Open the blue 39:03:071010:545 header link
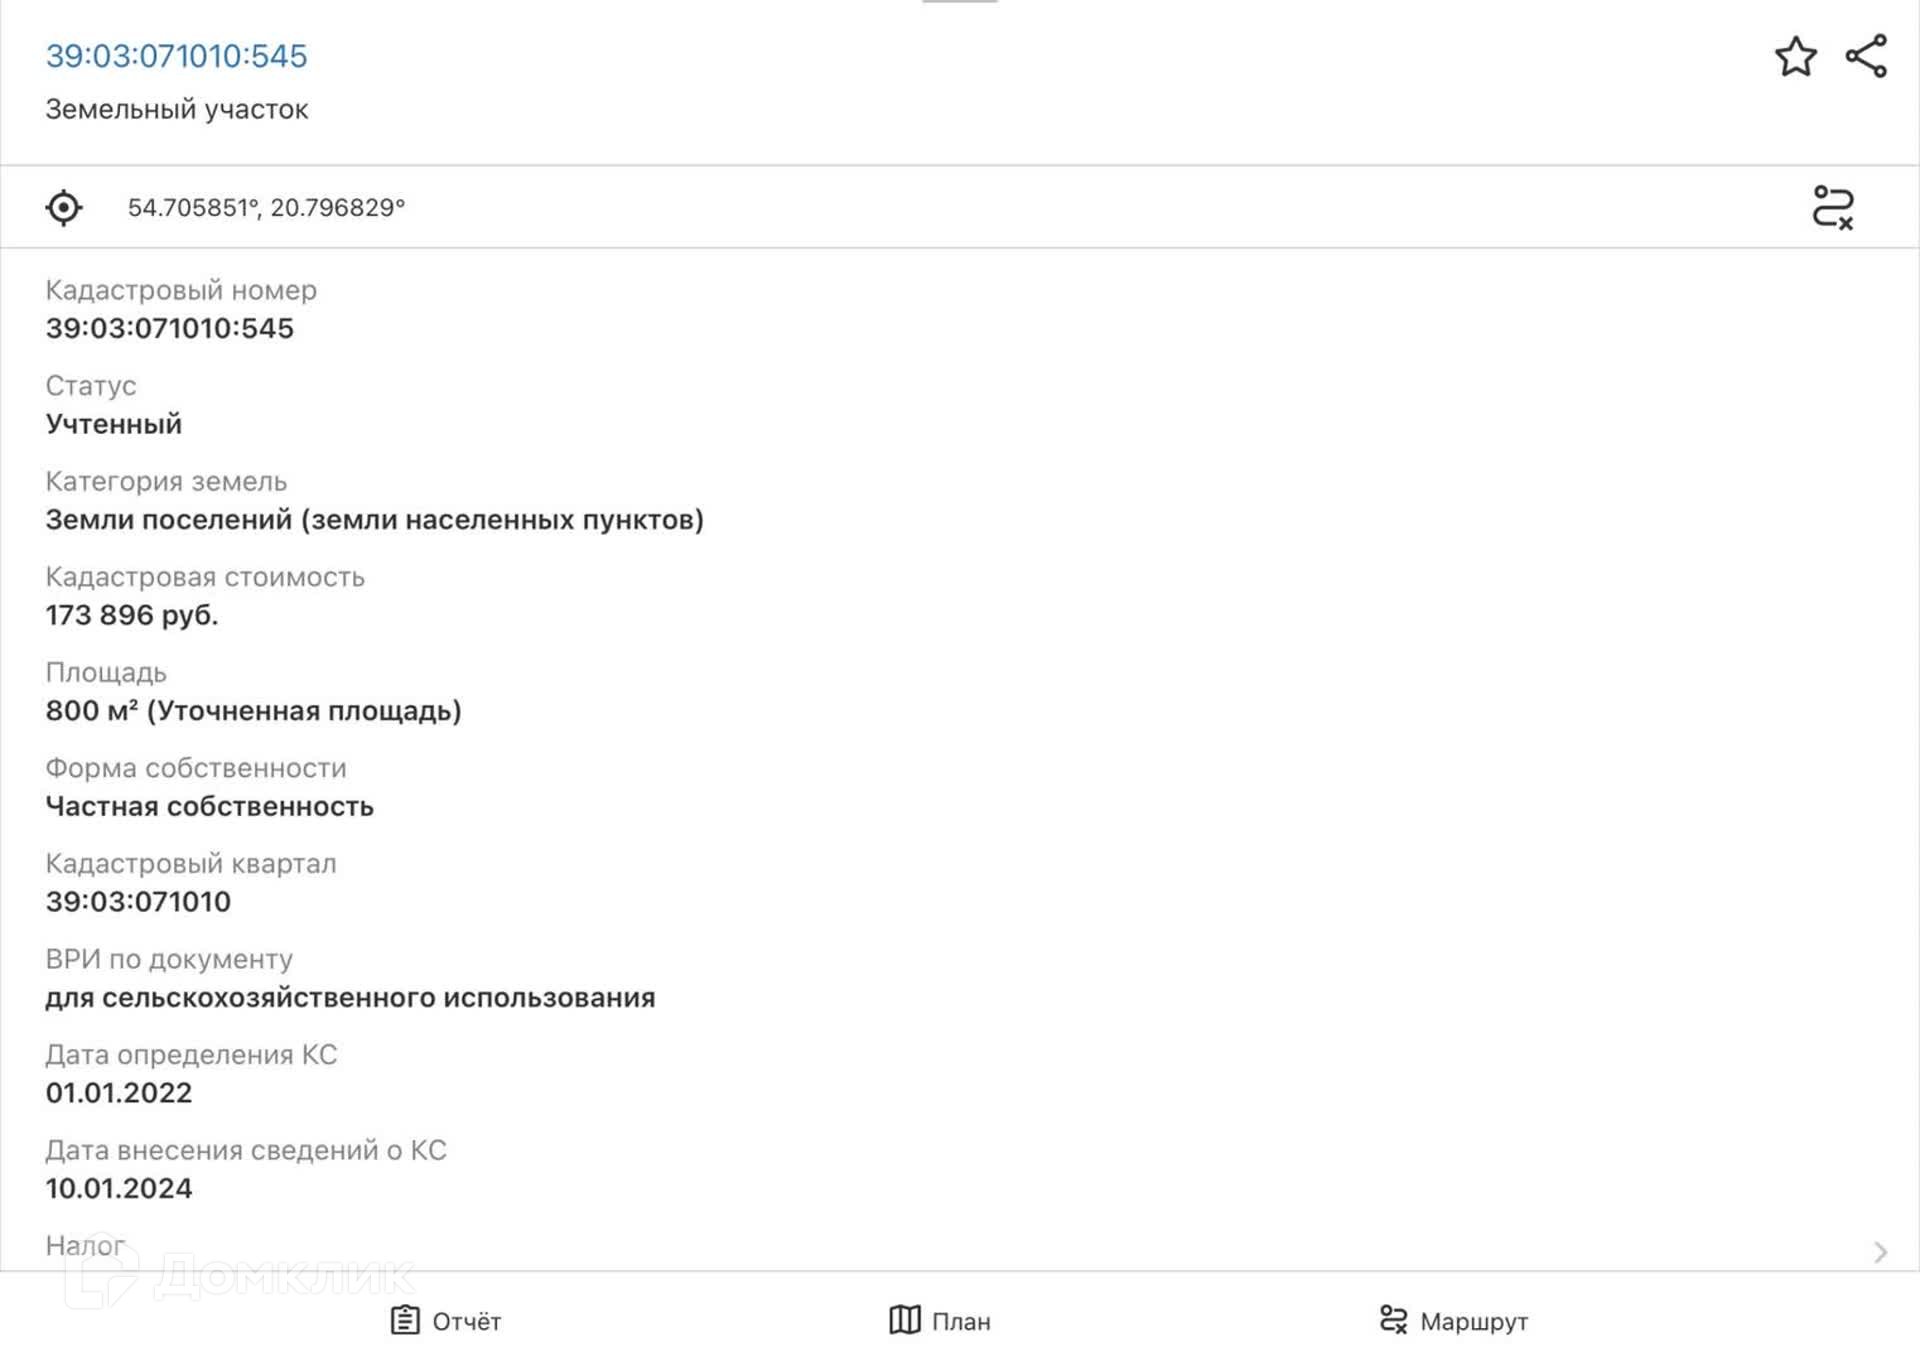 click(176, 56)
